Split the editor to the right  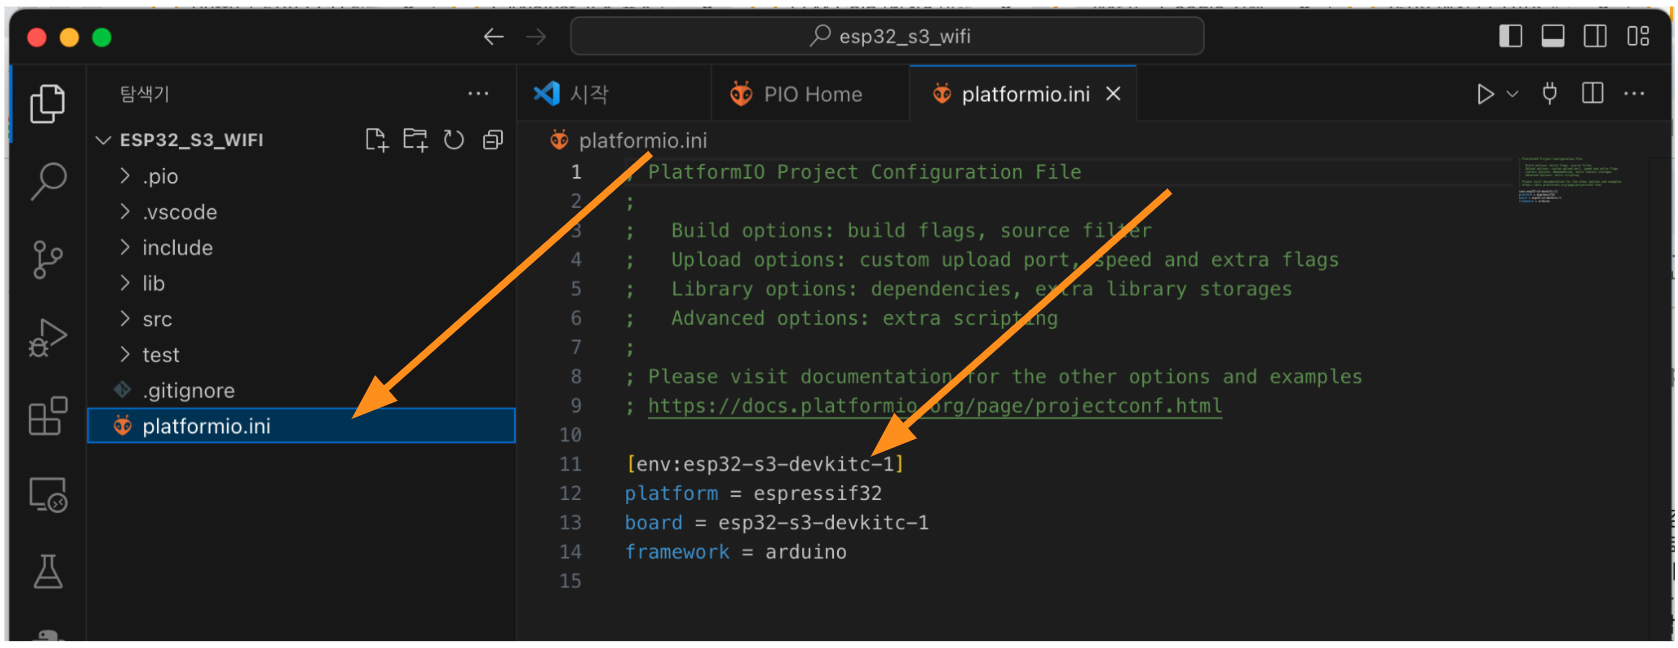[x=1593, y=94]
